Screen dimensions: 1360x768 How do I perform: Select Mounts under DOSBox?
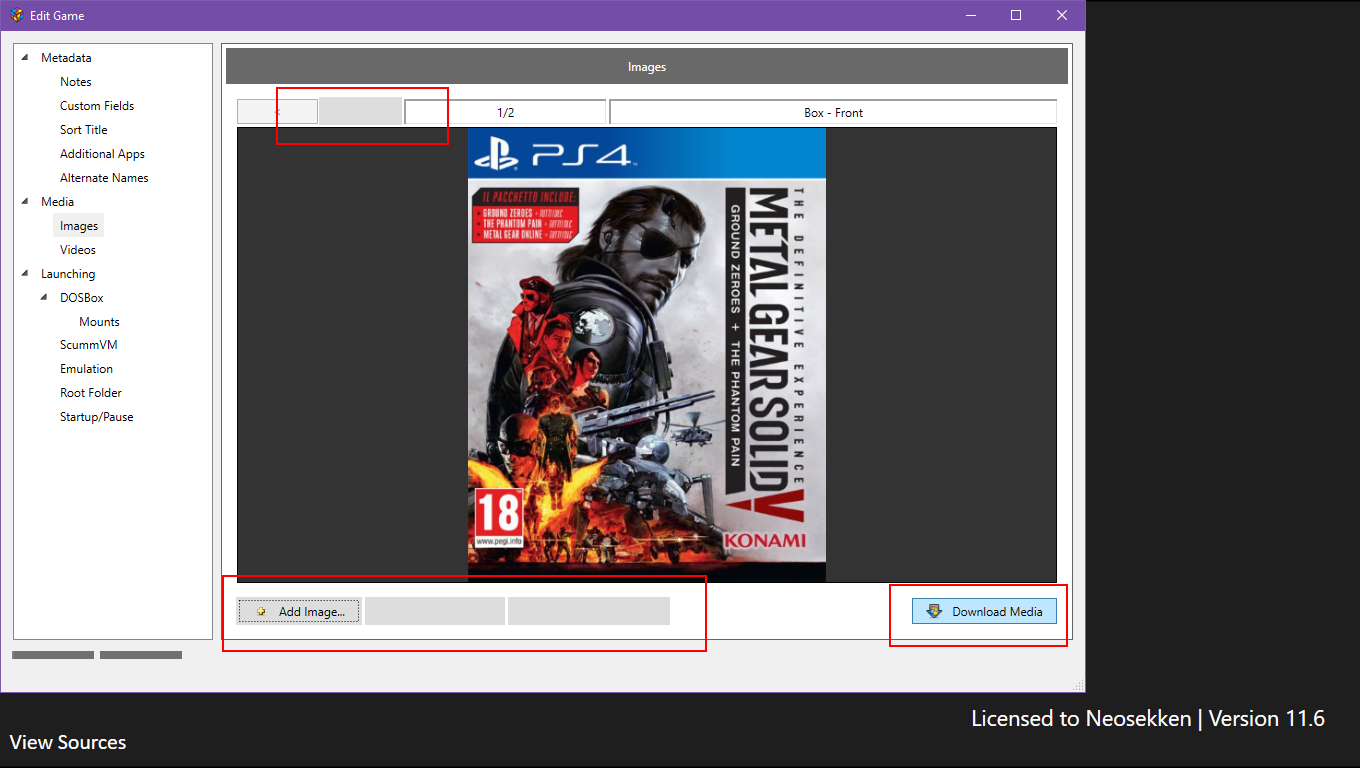tap(99, 322)
